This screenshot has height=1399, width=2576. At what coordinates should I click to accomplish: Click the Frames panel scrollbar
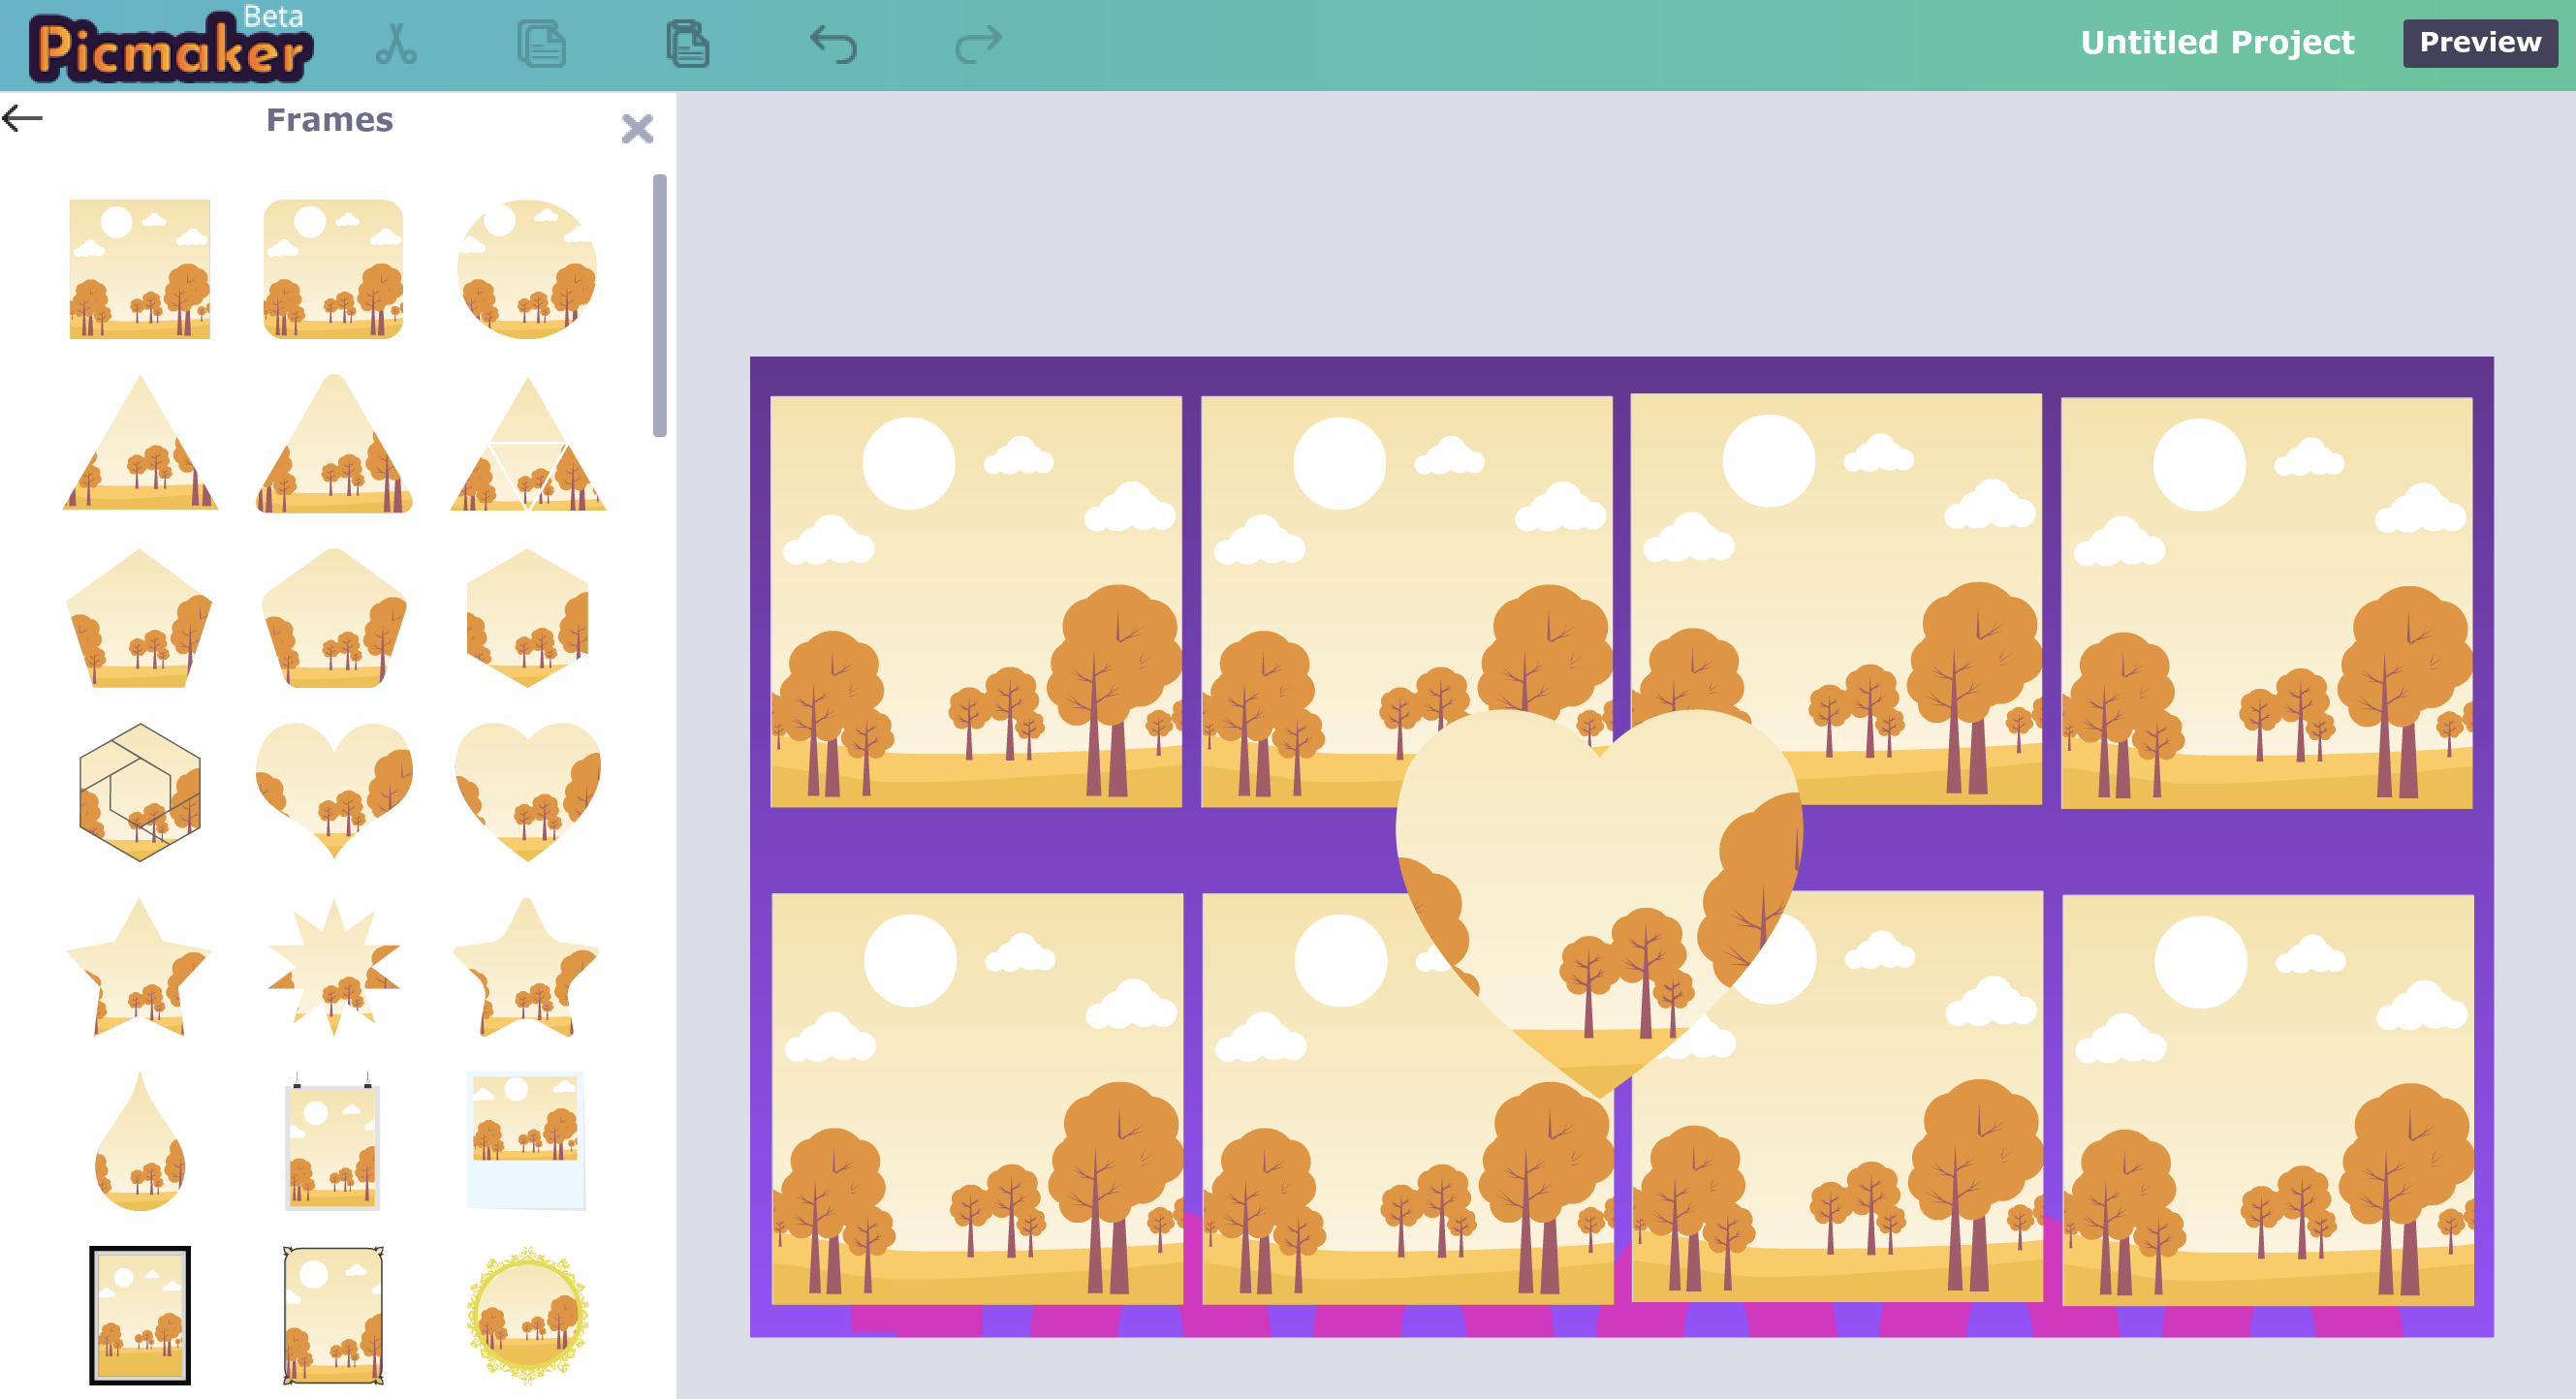point(659,305)
